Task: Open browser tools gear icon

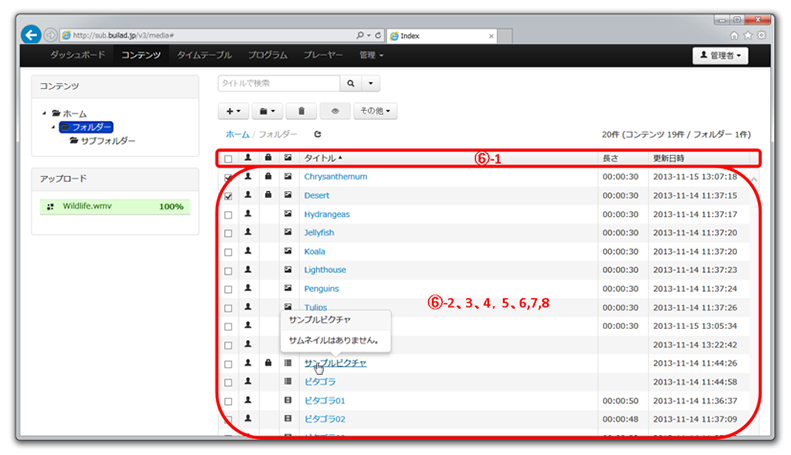Action: pos(762,35)
